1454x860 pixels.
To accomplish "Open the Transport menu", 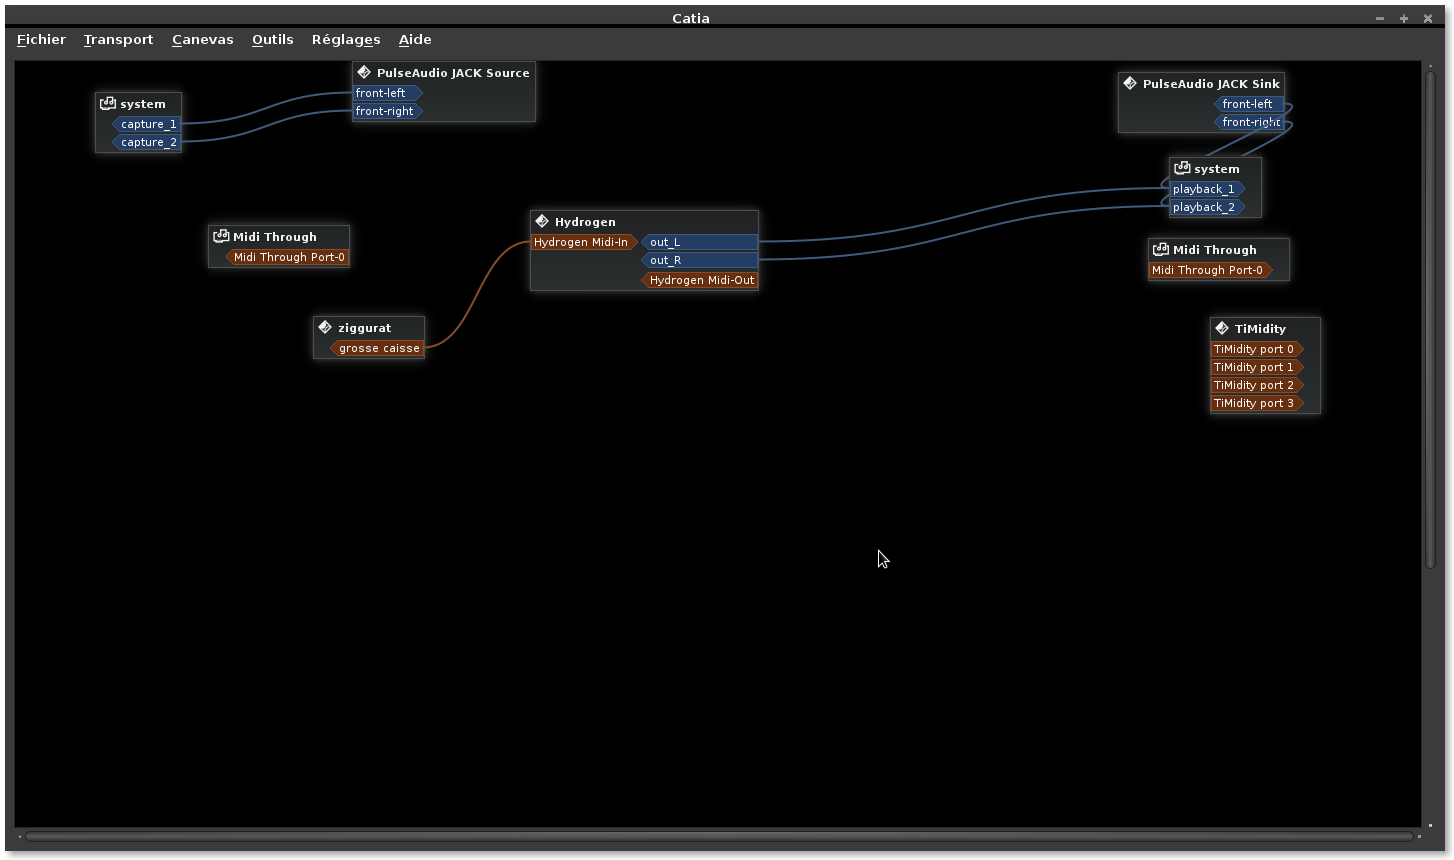I will 118,39.
